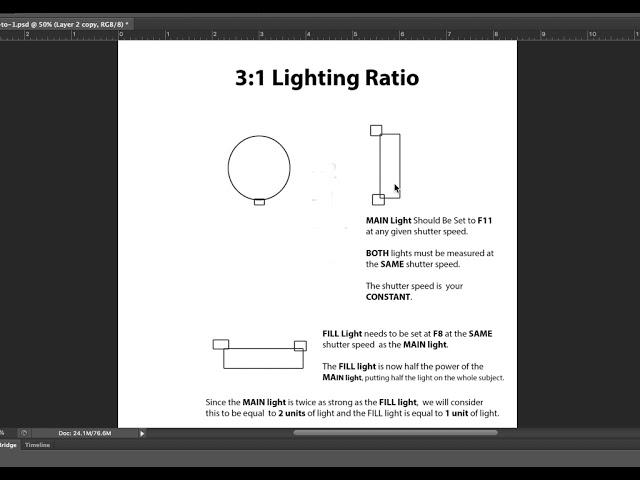Viewport: 640px width, 480px height.
Task: Switch to the Mini Bridge tab
Action: [x=8, y=445]
